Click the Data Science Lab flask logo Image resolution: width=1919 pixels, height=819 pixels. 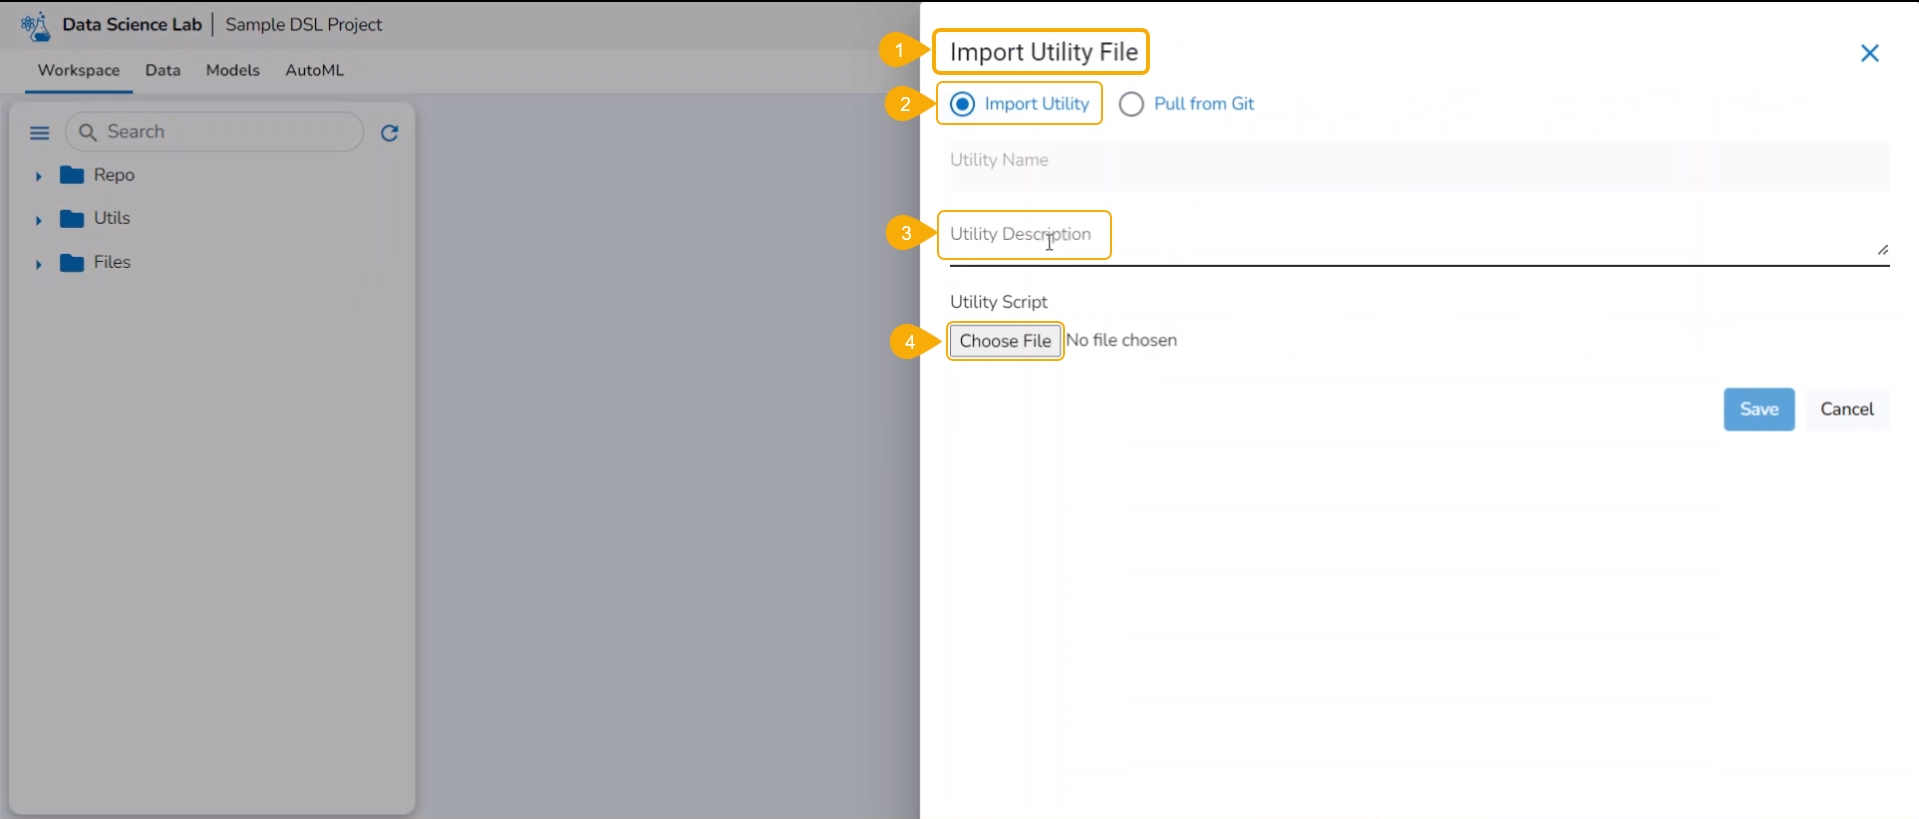point(36,26)
